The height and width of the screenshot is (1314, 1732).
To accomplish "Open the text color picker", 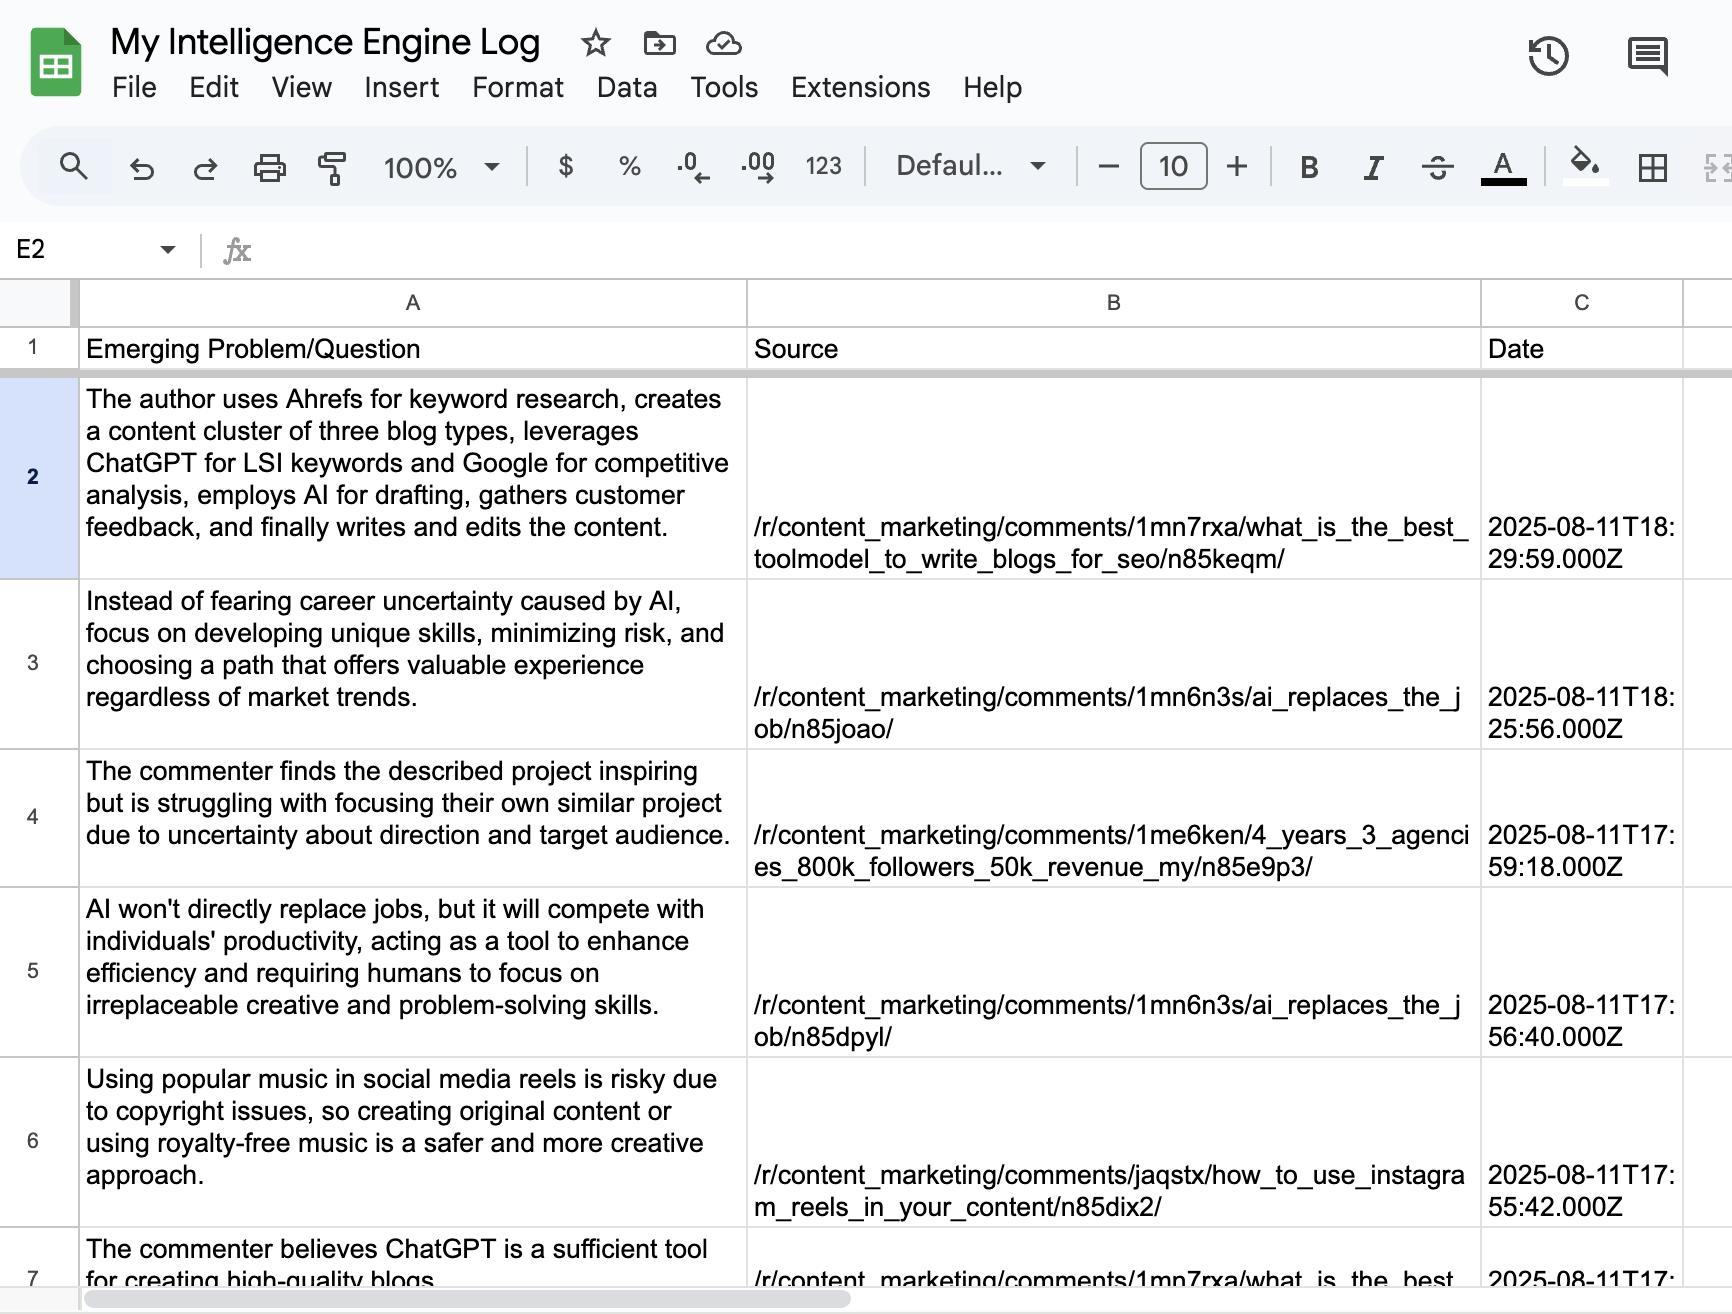I will tap(1503, 167).
